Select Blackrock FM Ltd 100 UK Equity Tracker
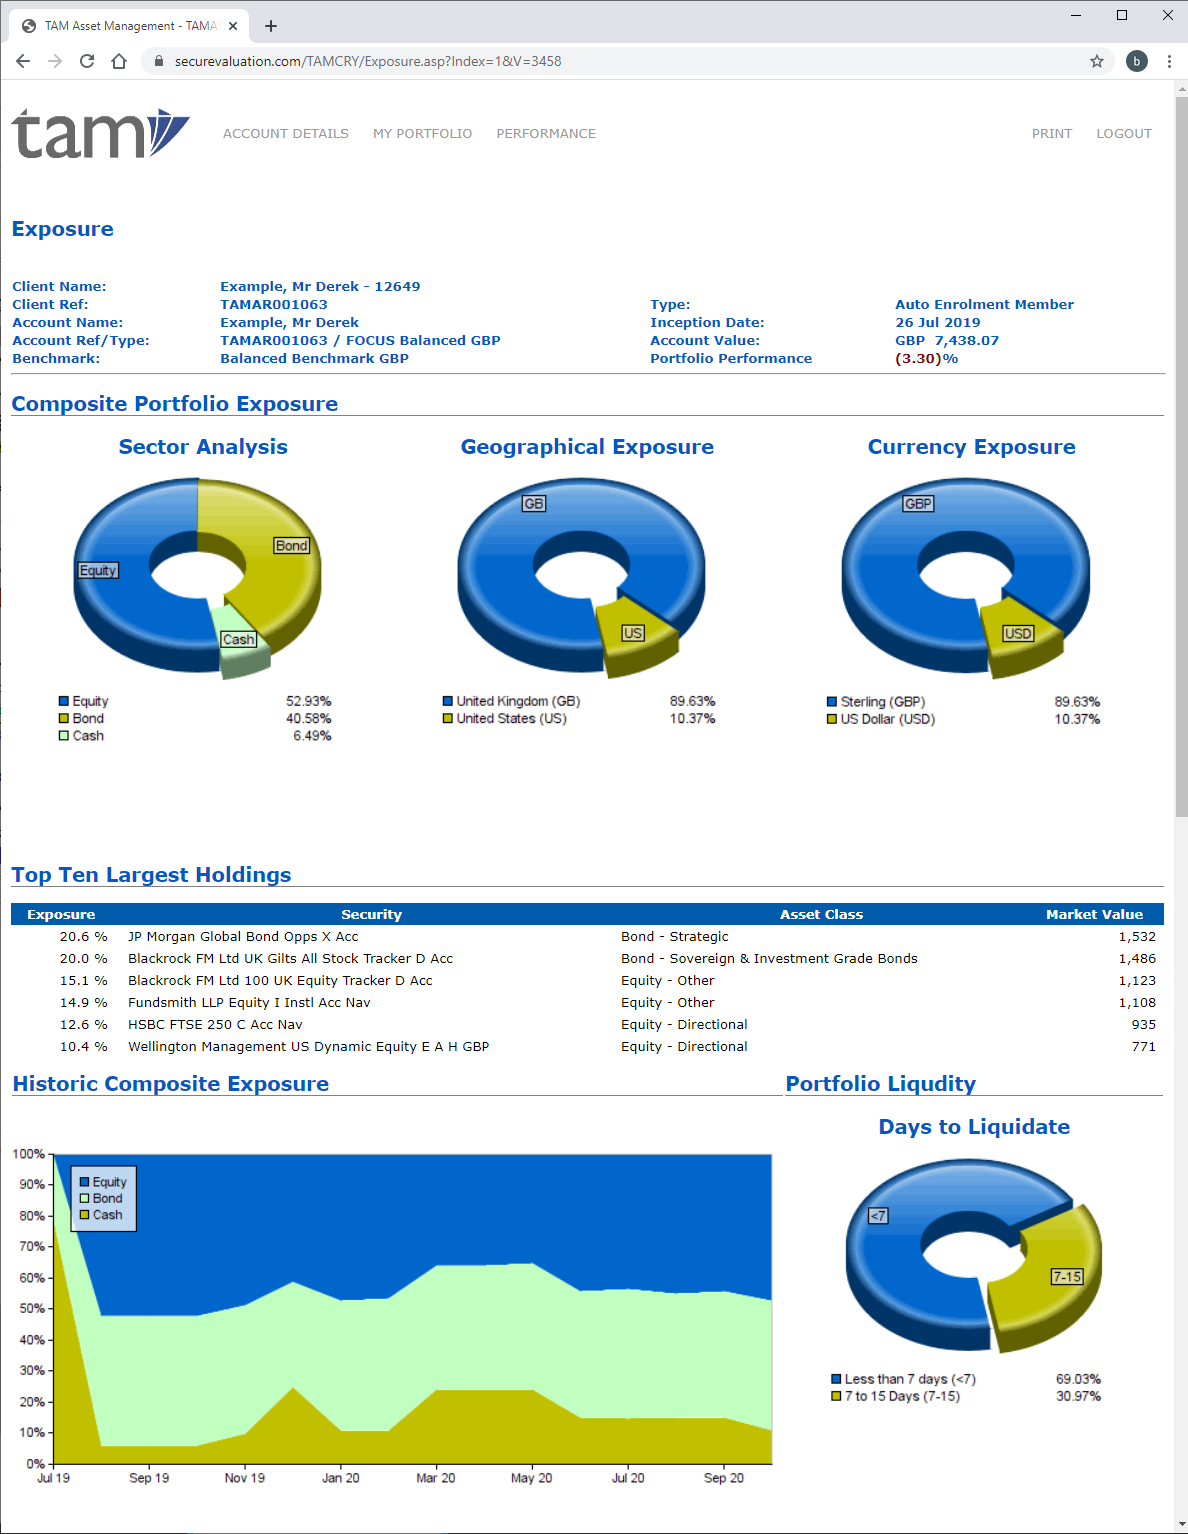Screen dimensions: 1188x1534 (x=280, y=981)
